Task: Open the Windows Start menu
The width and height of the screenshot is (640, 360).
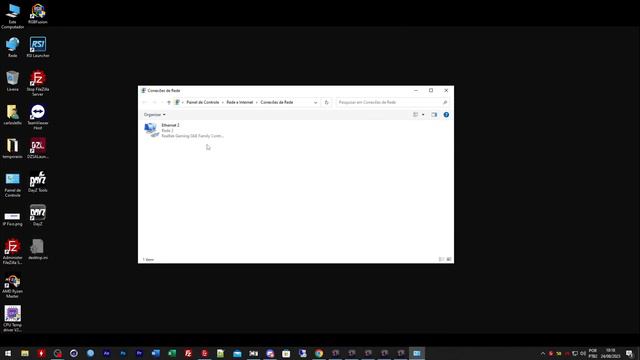Action: tap(8, 353)
